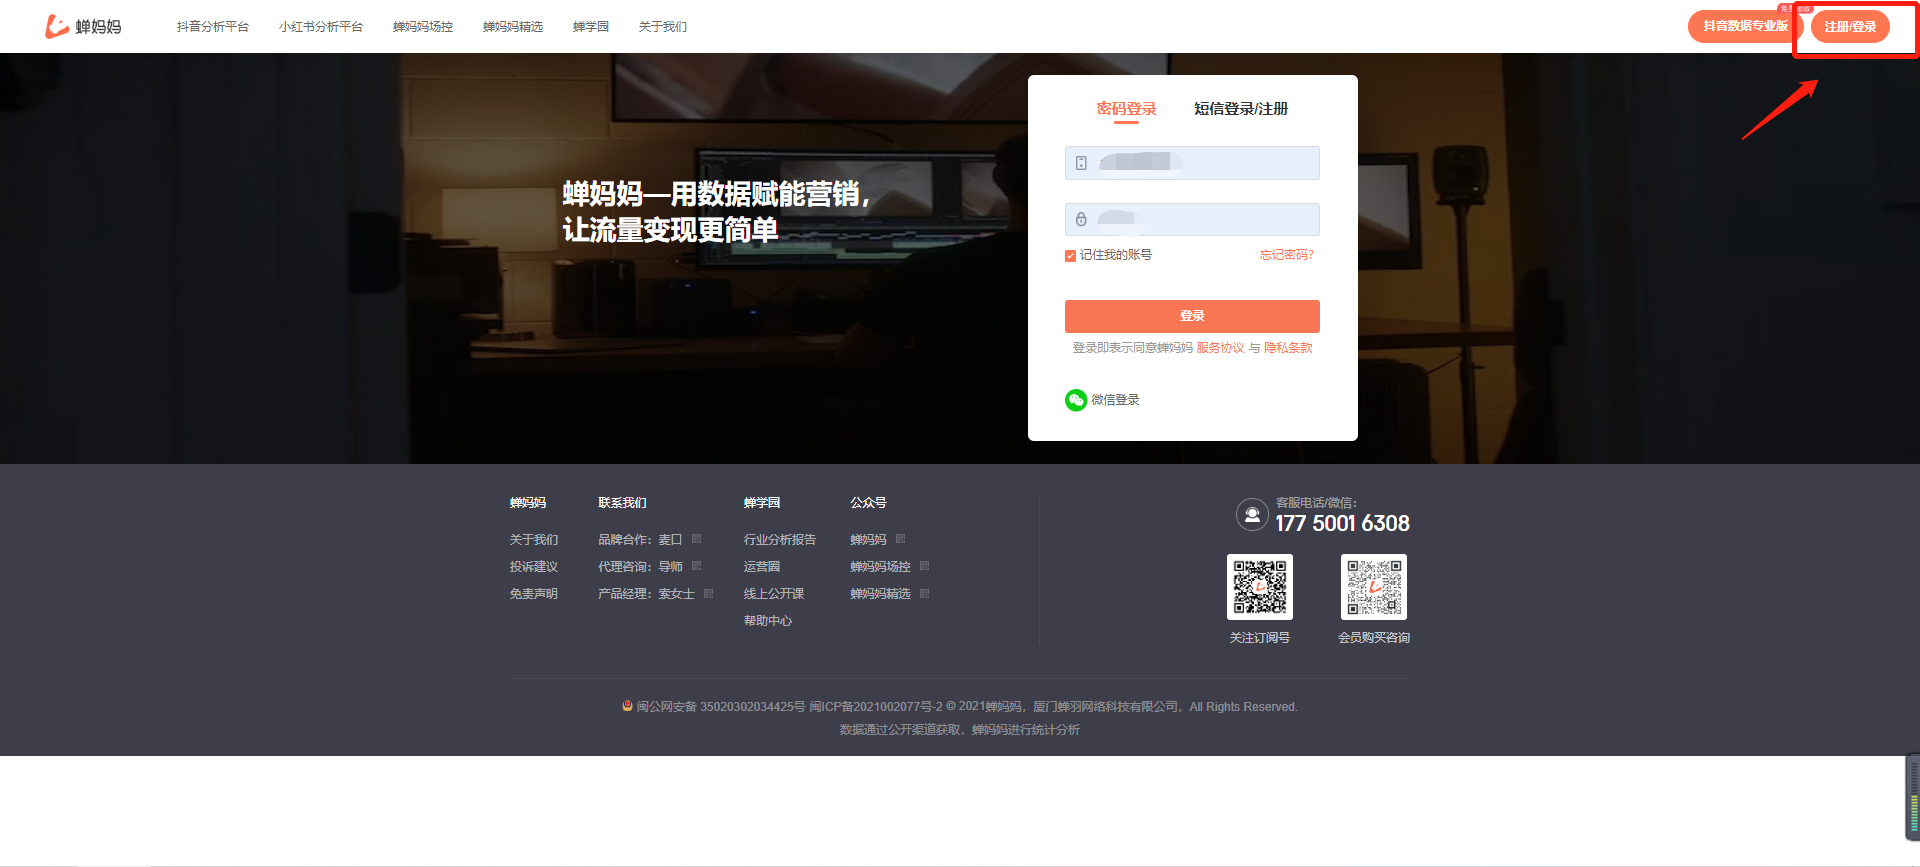
Task: Click 产品经理: 窦女士 contact text
Action: pos(646,594)
